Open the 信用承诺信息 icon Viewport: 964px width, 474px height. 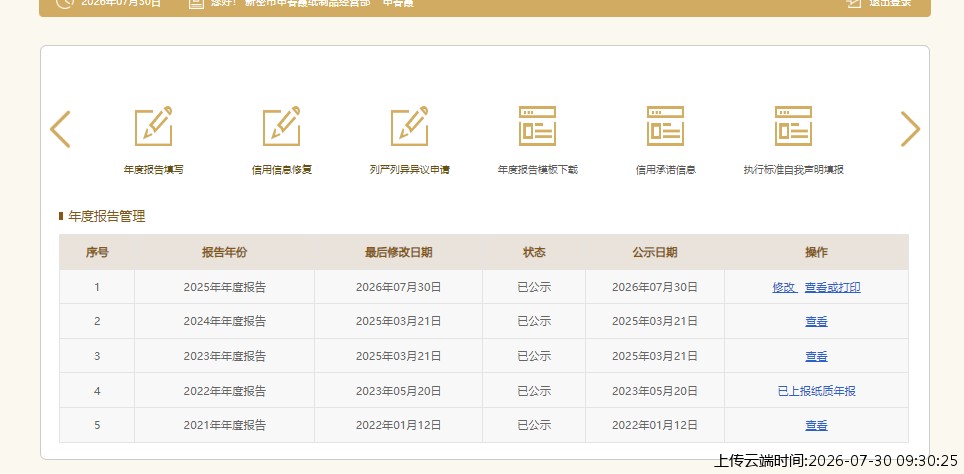(x=665, y=126)
